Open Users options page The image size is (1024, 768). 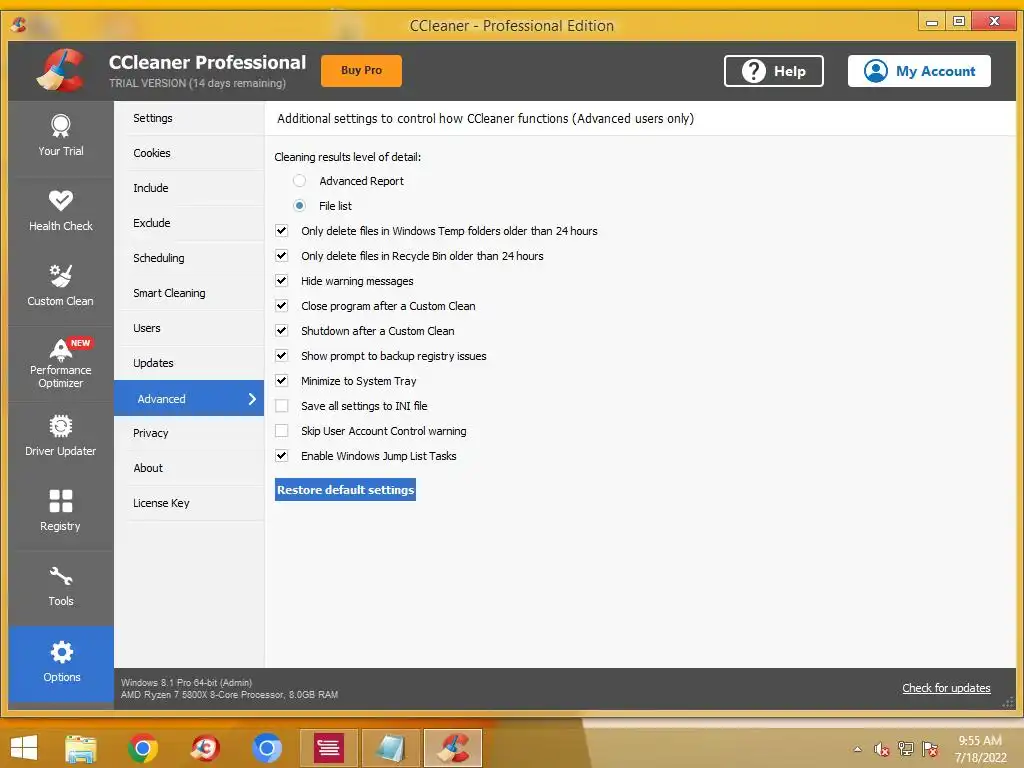coord(189,328)
